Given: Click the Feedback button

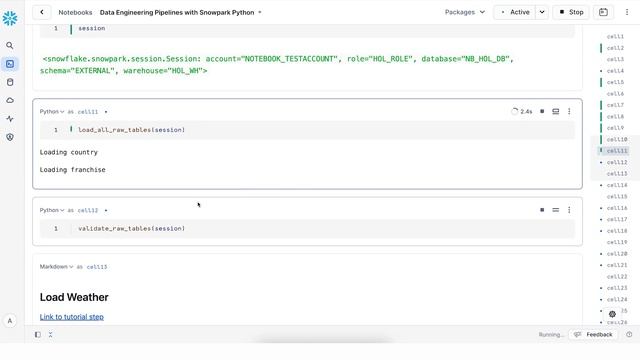Looking at the screenshot, I should [593, 335].
